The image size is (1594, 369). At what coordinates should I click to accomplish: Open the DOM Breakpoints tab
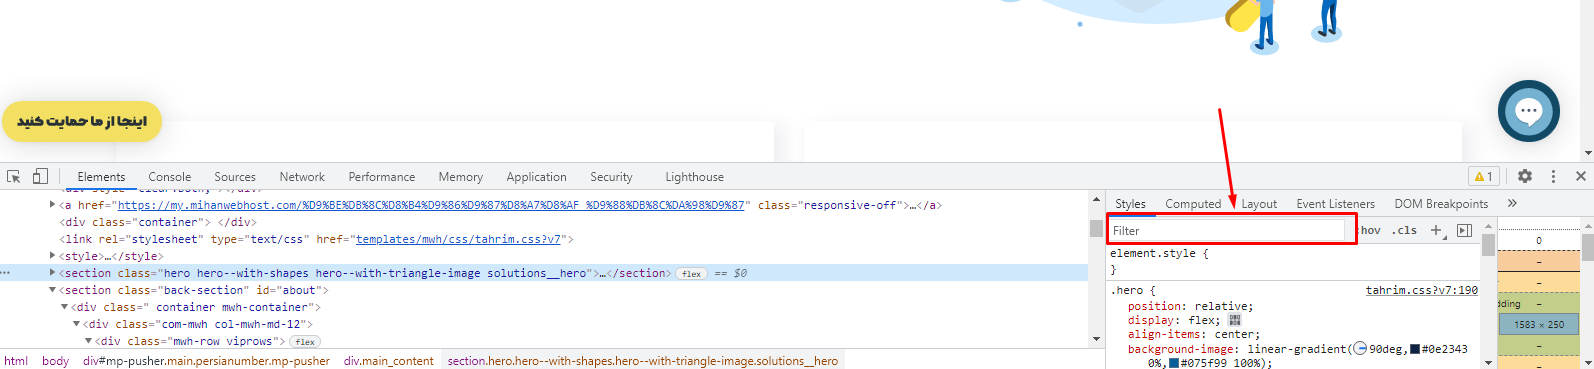1441,204
